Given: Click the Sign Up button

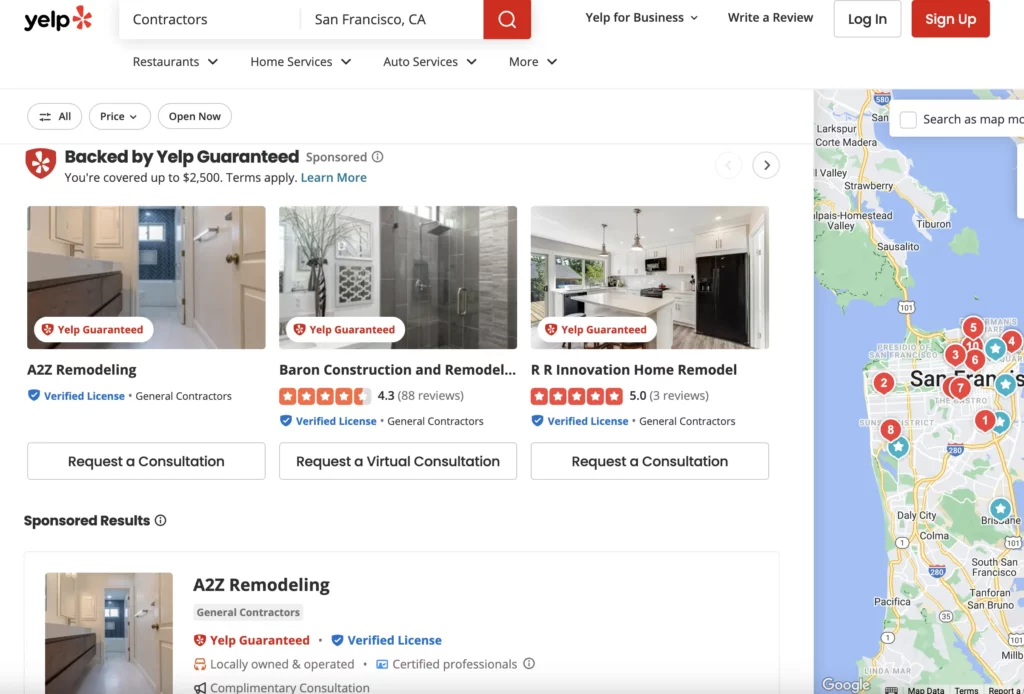Looking at the screenshot, I should pyautogui.click(x=950, y=19).
